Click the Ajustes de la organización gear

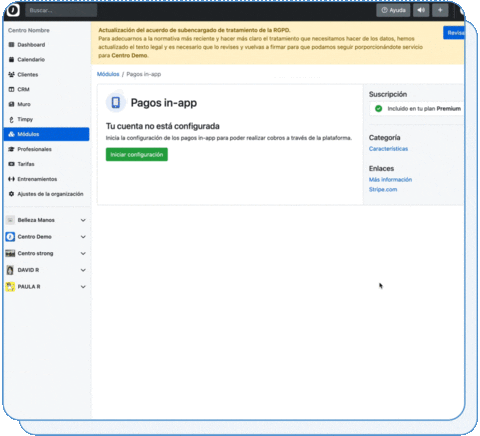pyautogui.click(x=11, y=194)
